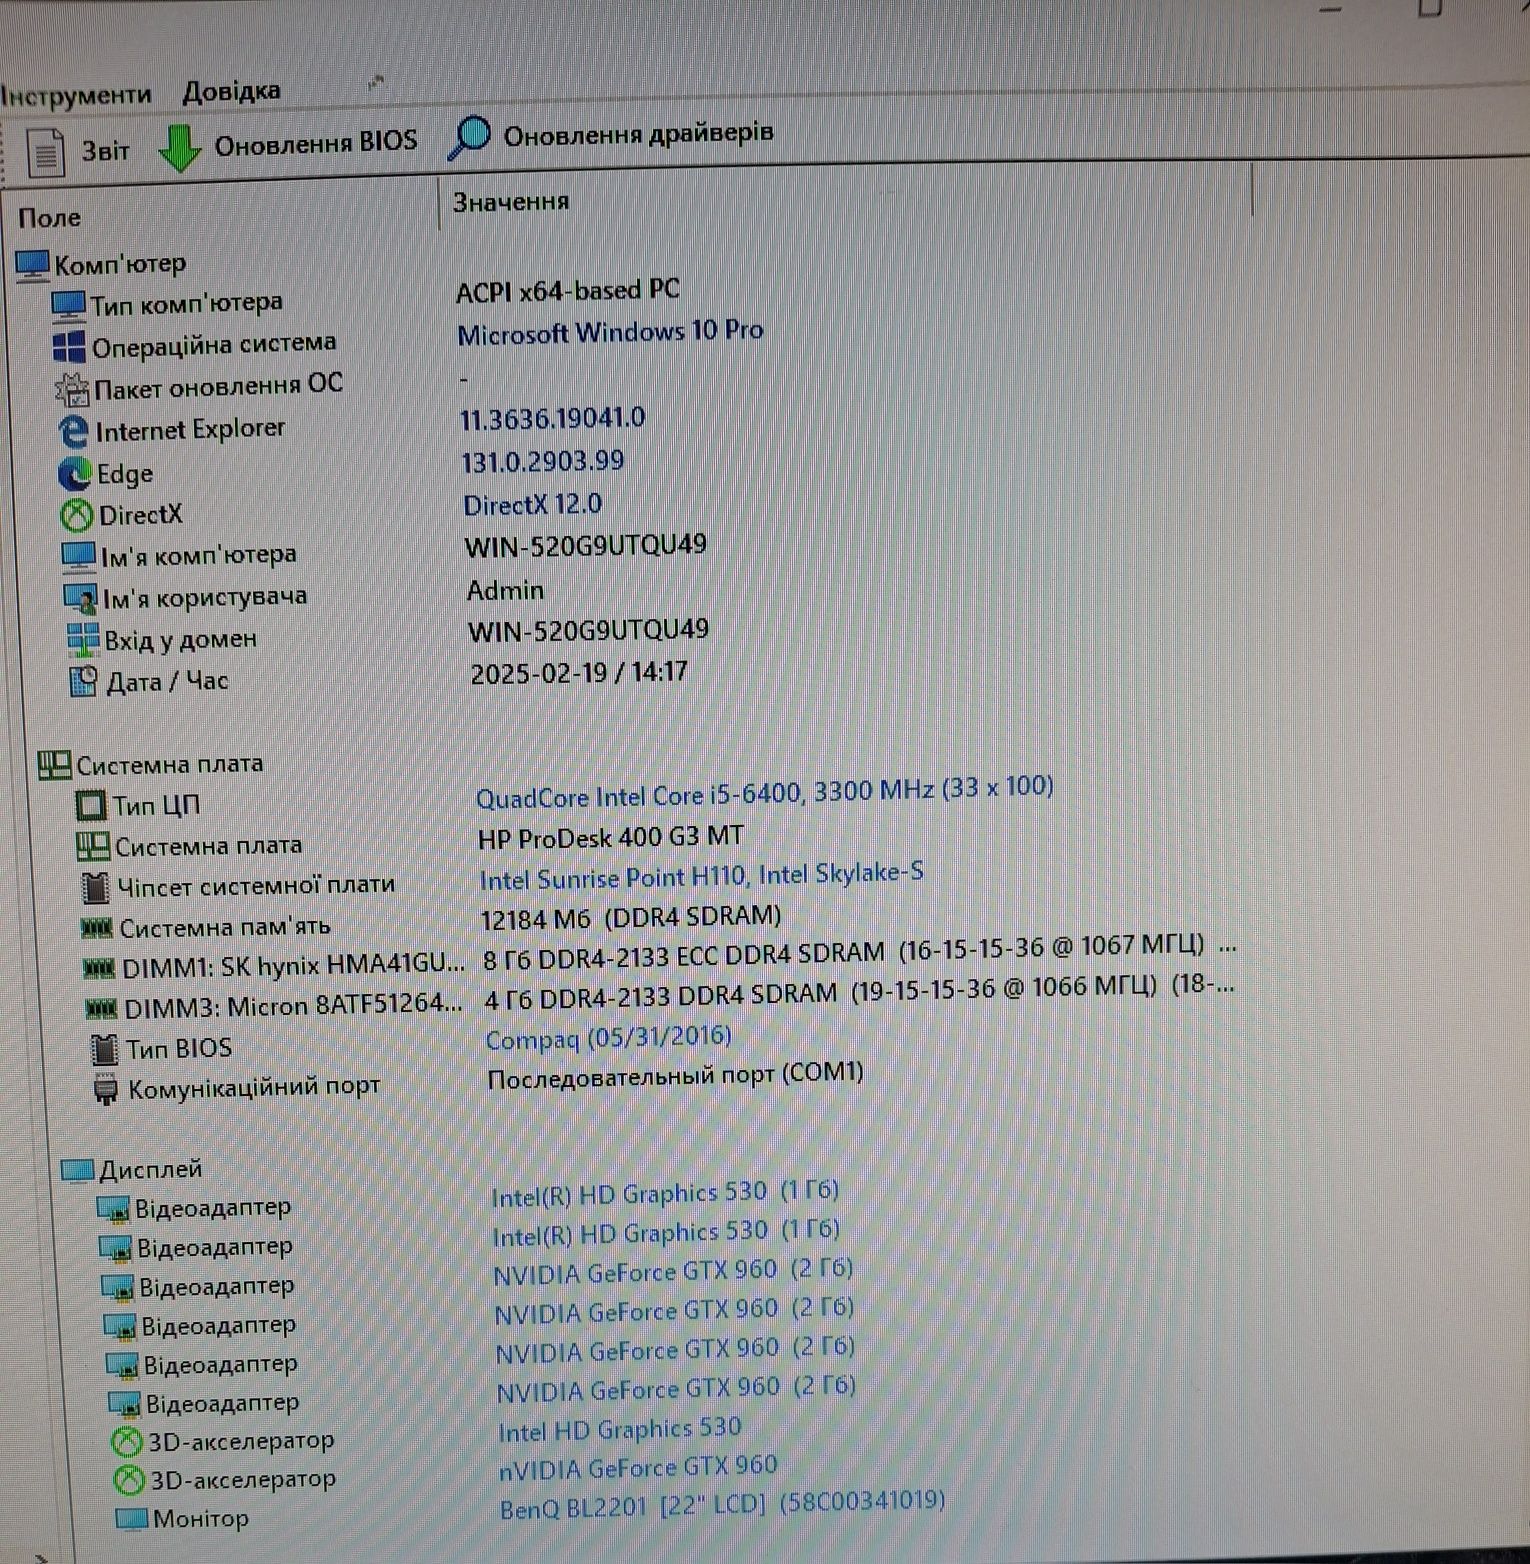Viewport: 1530px width, 1564px height.
Task: Select the Дисплей section icon
Action: [x=77, y=1171]
